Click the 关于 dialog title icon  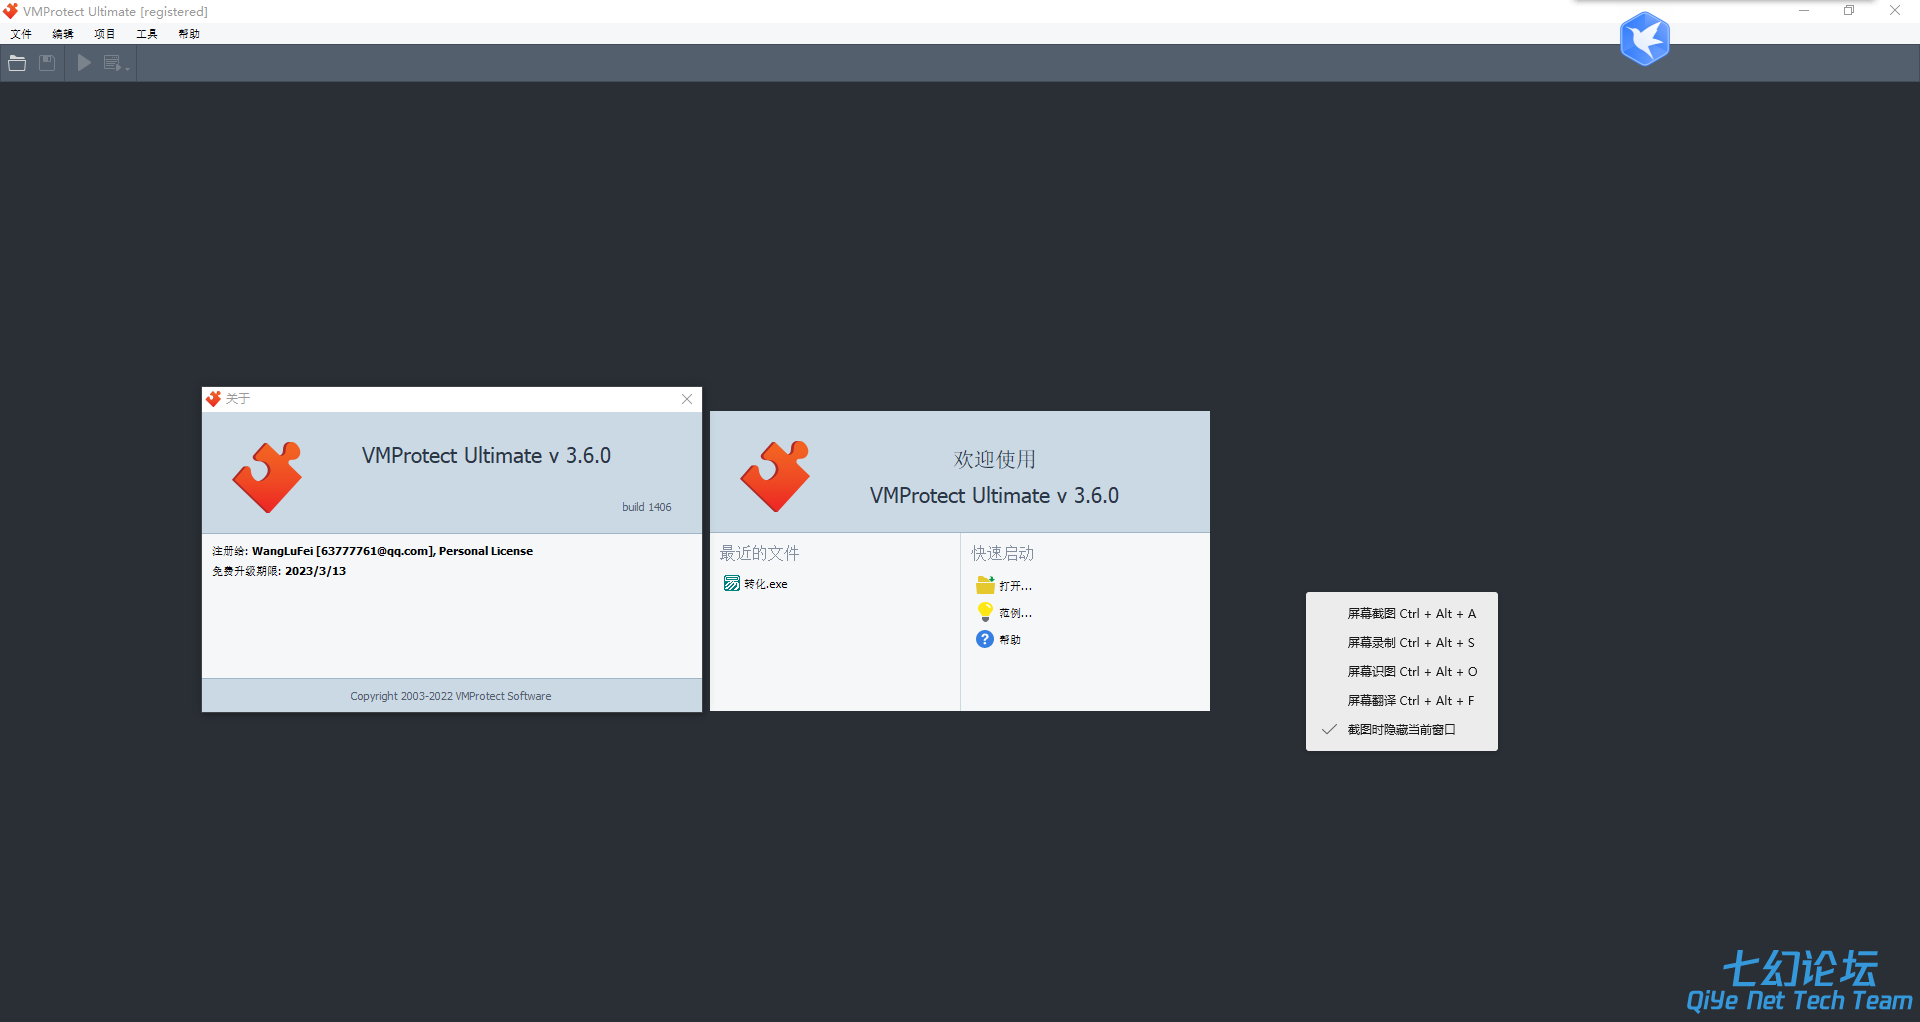213,399
